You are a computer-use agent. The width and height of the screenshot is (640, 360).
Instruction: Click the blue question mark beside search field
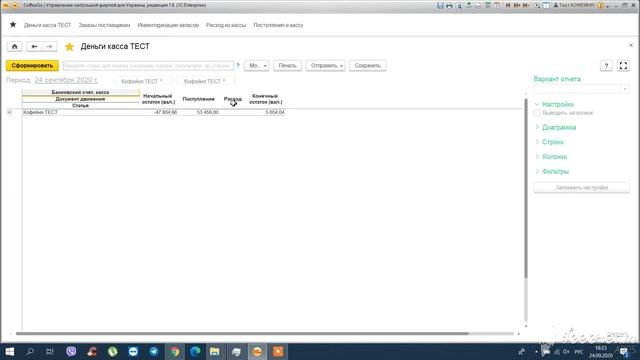tap(238, 65)
